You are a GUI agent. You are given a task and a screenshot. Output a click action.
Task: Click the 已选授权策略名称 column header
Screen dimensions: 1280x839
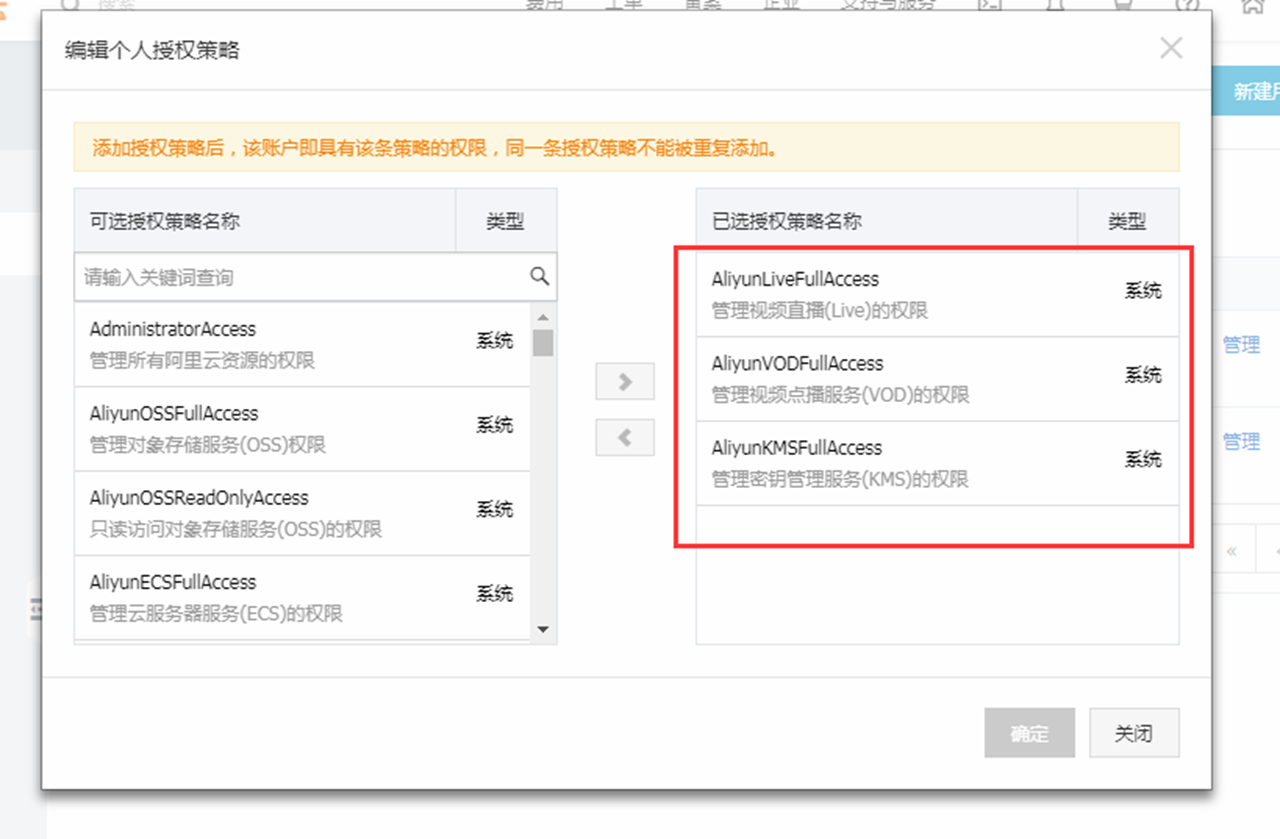[887, 221]
